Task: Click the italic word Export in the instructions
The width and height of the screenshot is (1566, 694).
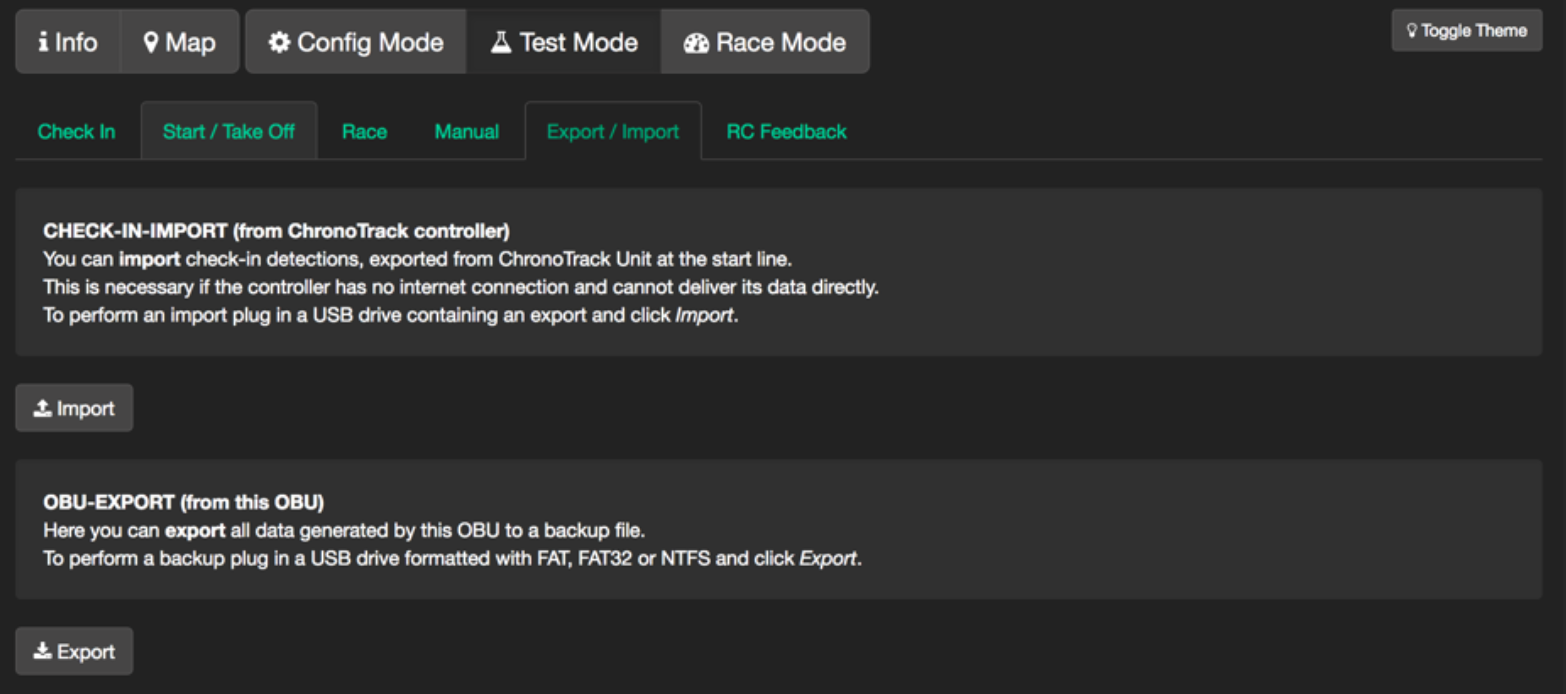Action: point(828,558)
